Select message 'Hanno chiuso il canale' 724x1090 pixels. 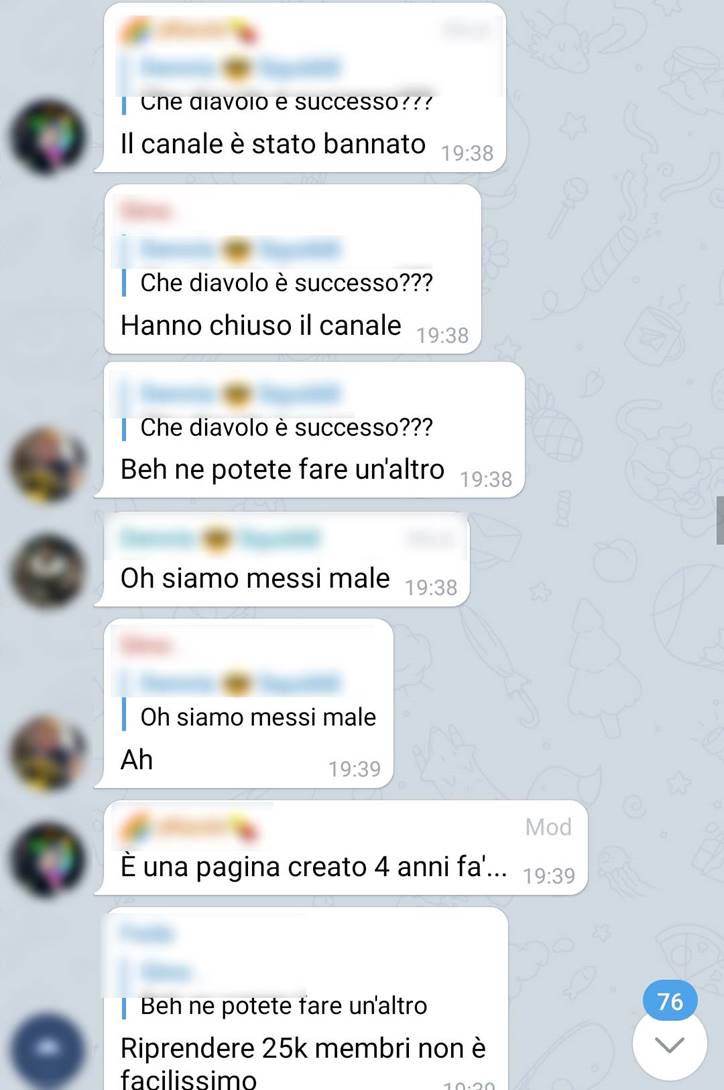pos(261,325)
